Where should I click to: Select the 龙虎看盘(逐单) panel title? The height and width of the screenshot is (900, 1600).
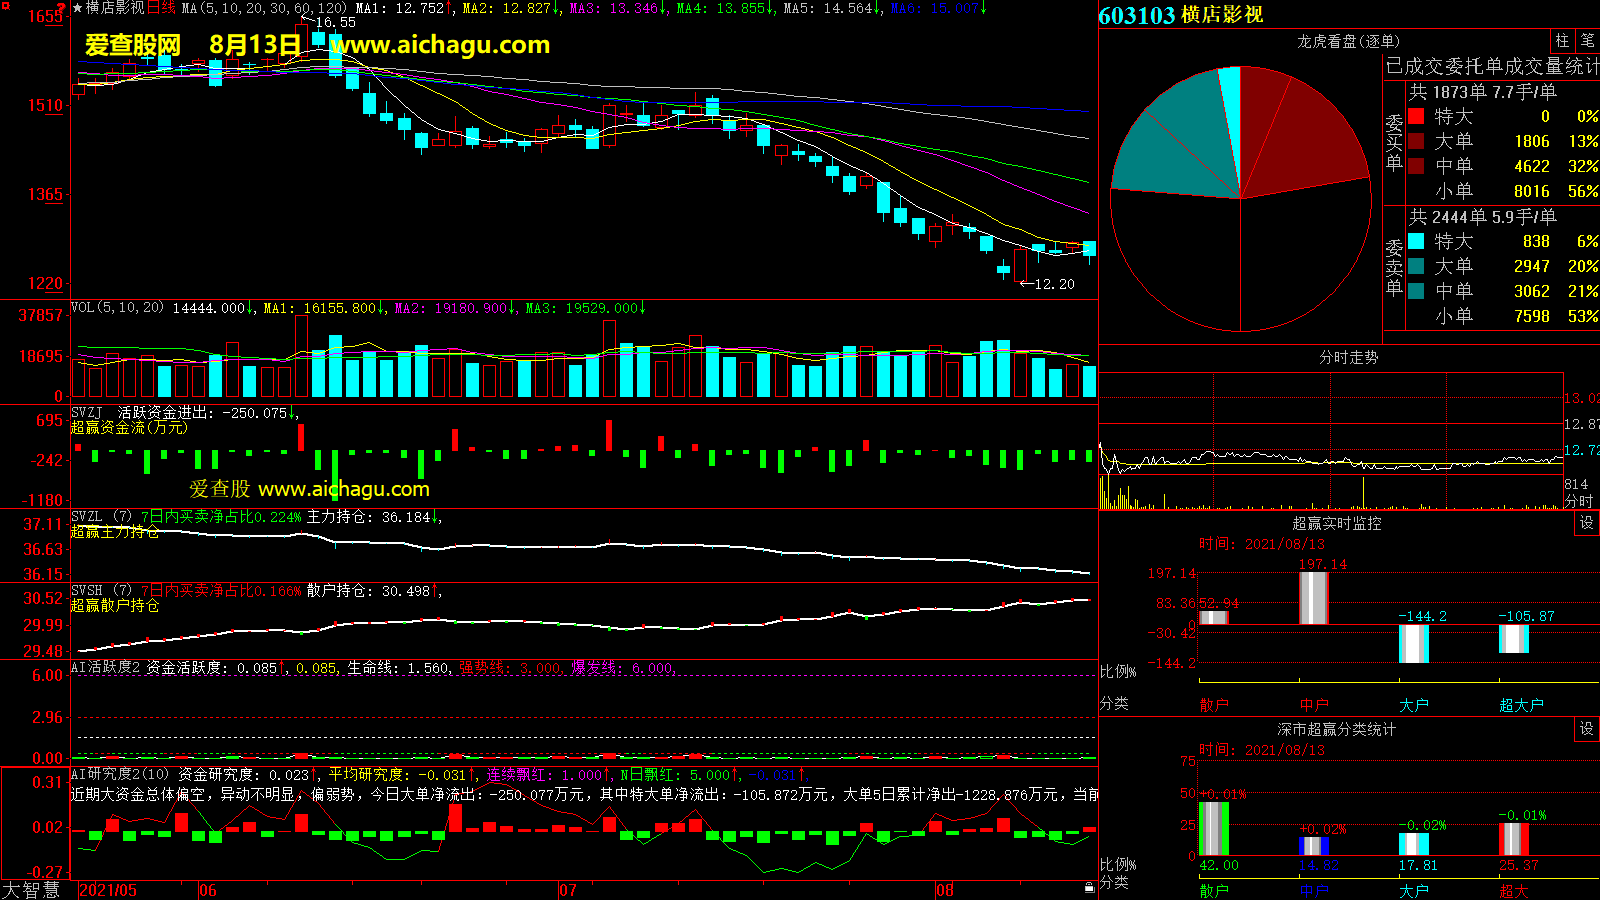[x=1348, y=41]
